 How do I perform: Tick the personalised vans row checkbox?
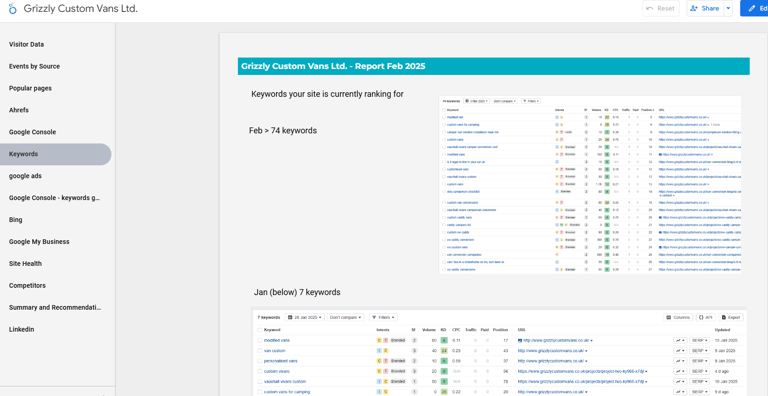[x=260, y=361]
